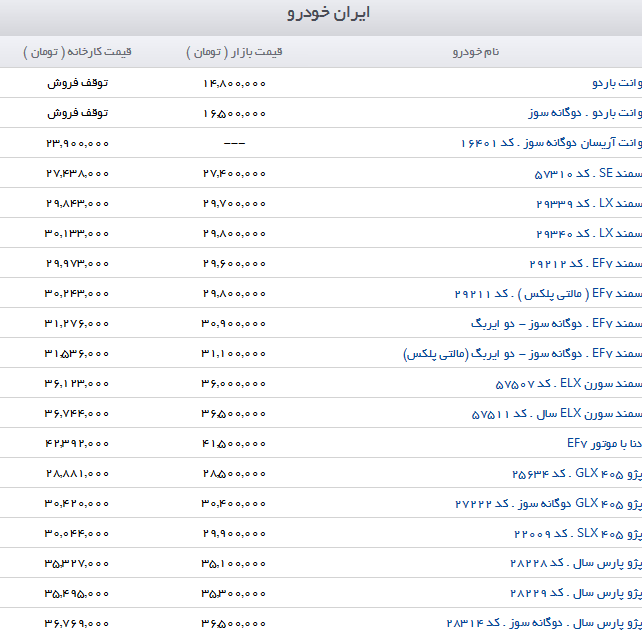Click factory price ۲۷,۴۳۸,۰۰۰
This screenshot has width=642, height=631.
click(x=77, y=174)
